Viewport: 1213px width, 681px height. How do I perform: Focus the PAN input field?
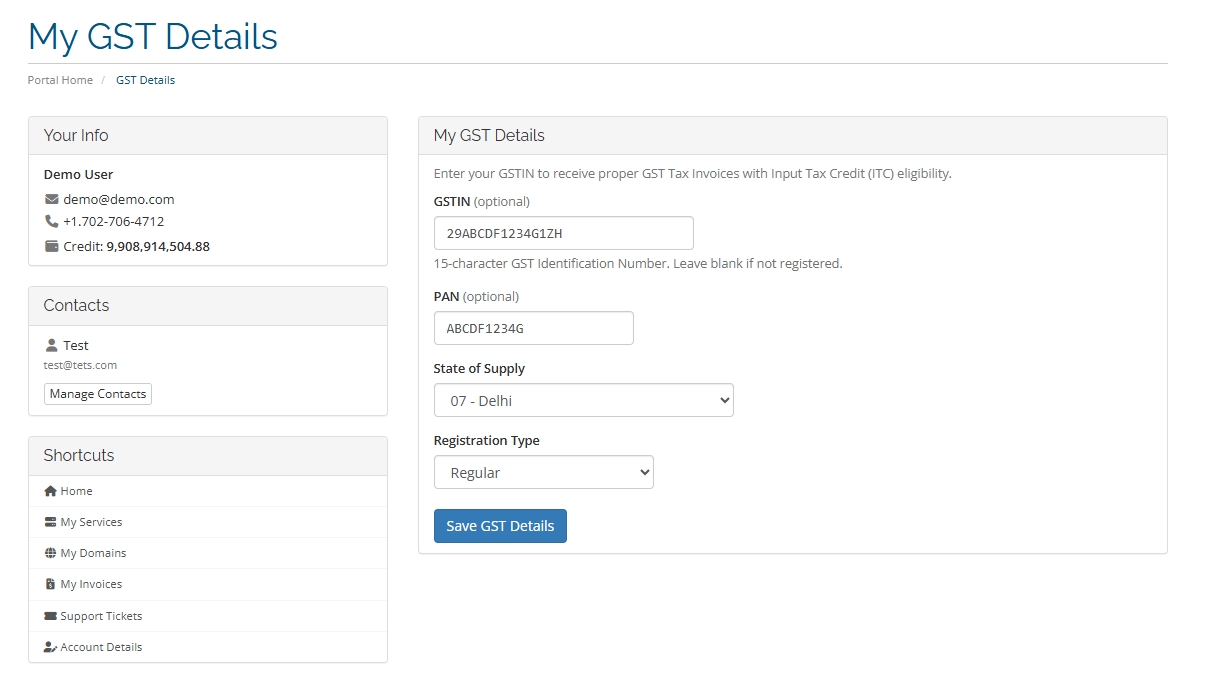click(x=534, y=328)
